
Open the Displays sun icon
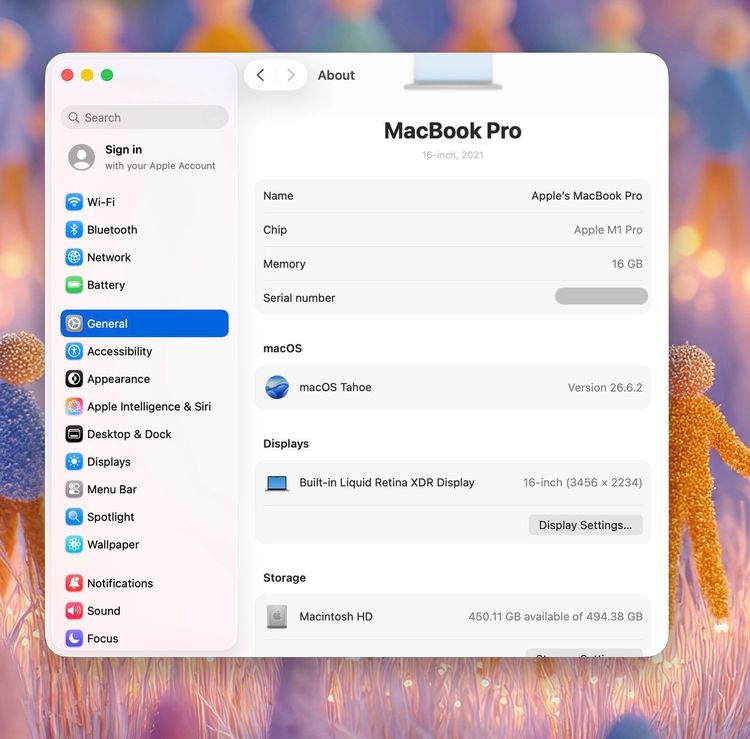pos(74,462)
